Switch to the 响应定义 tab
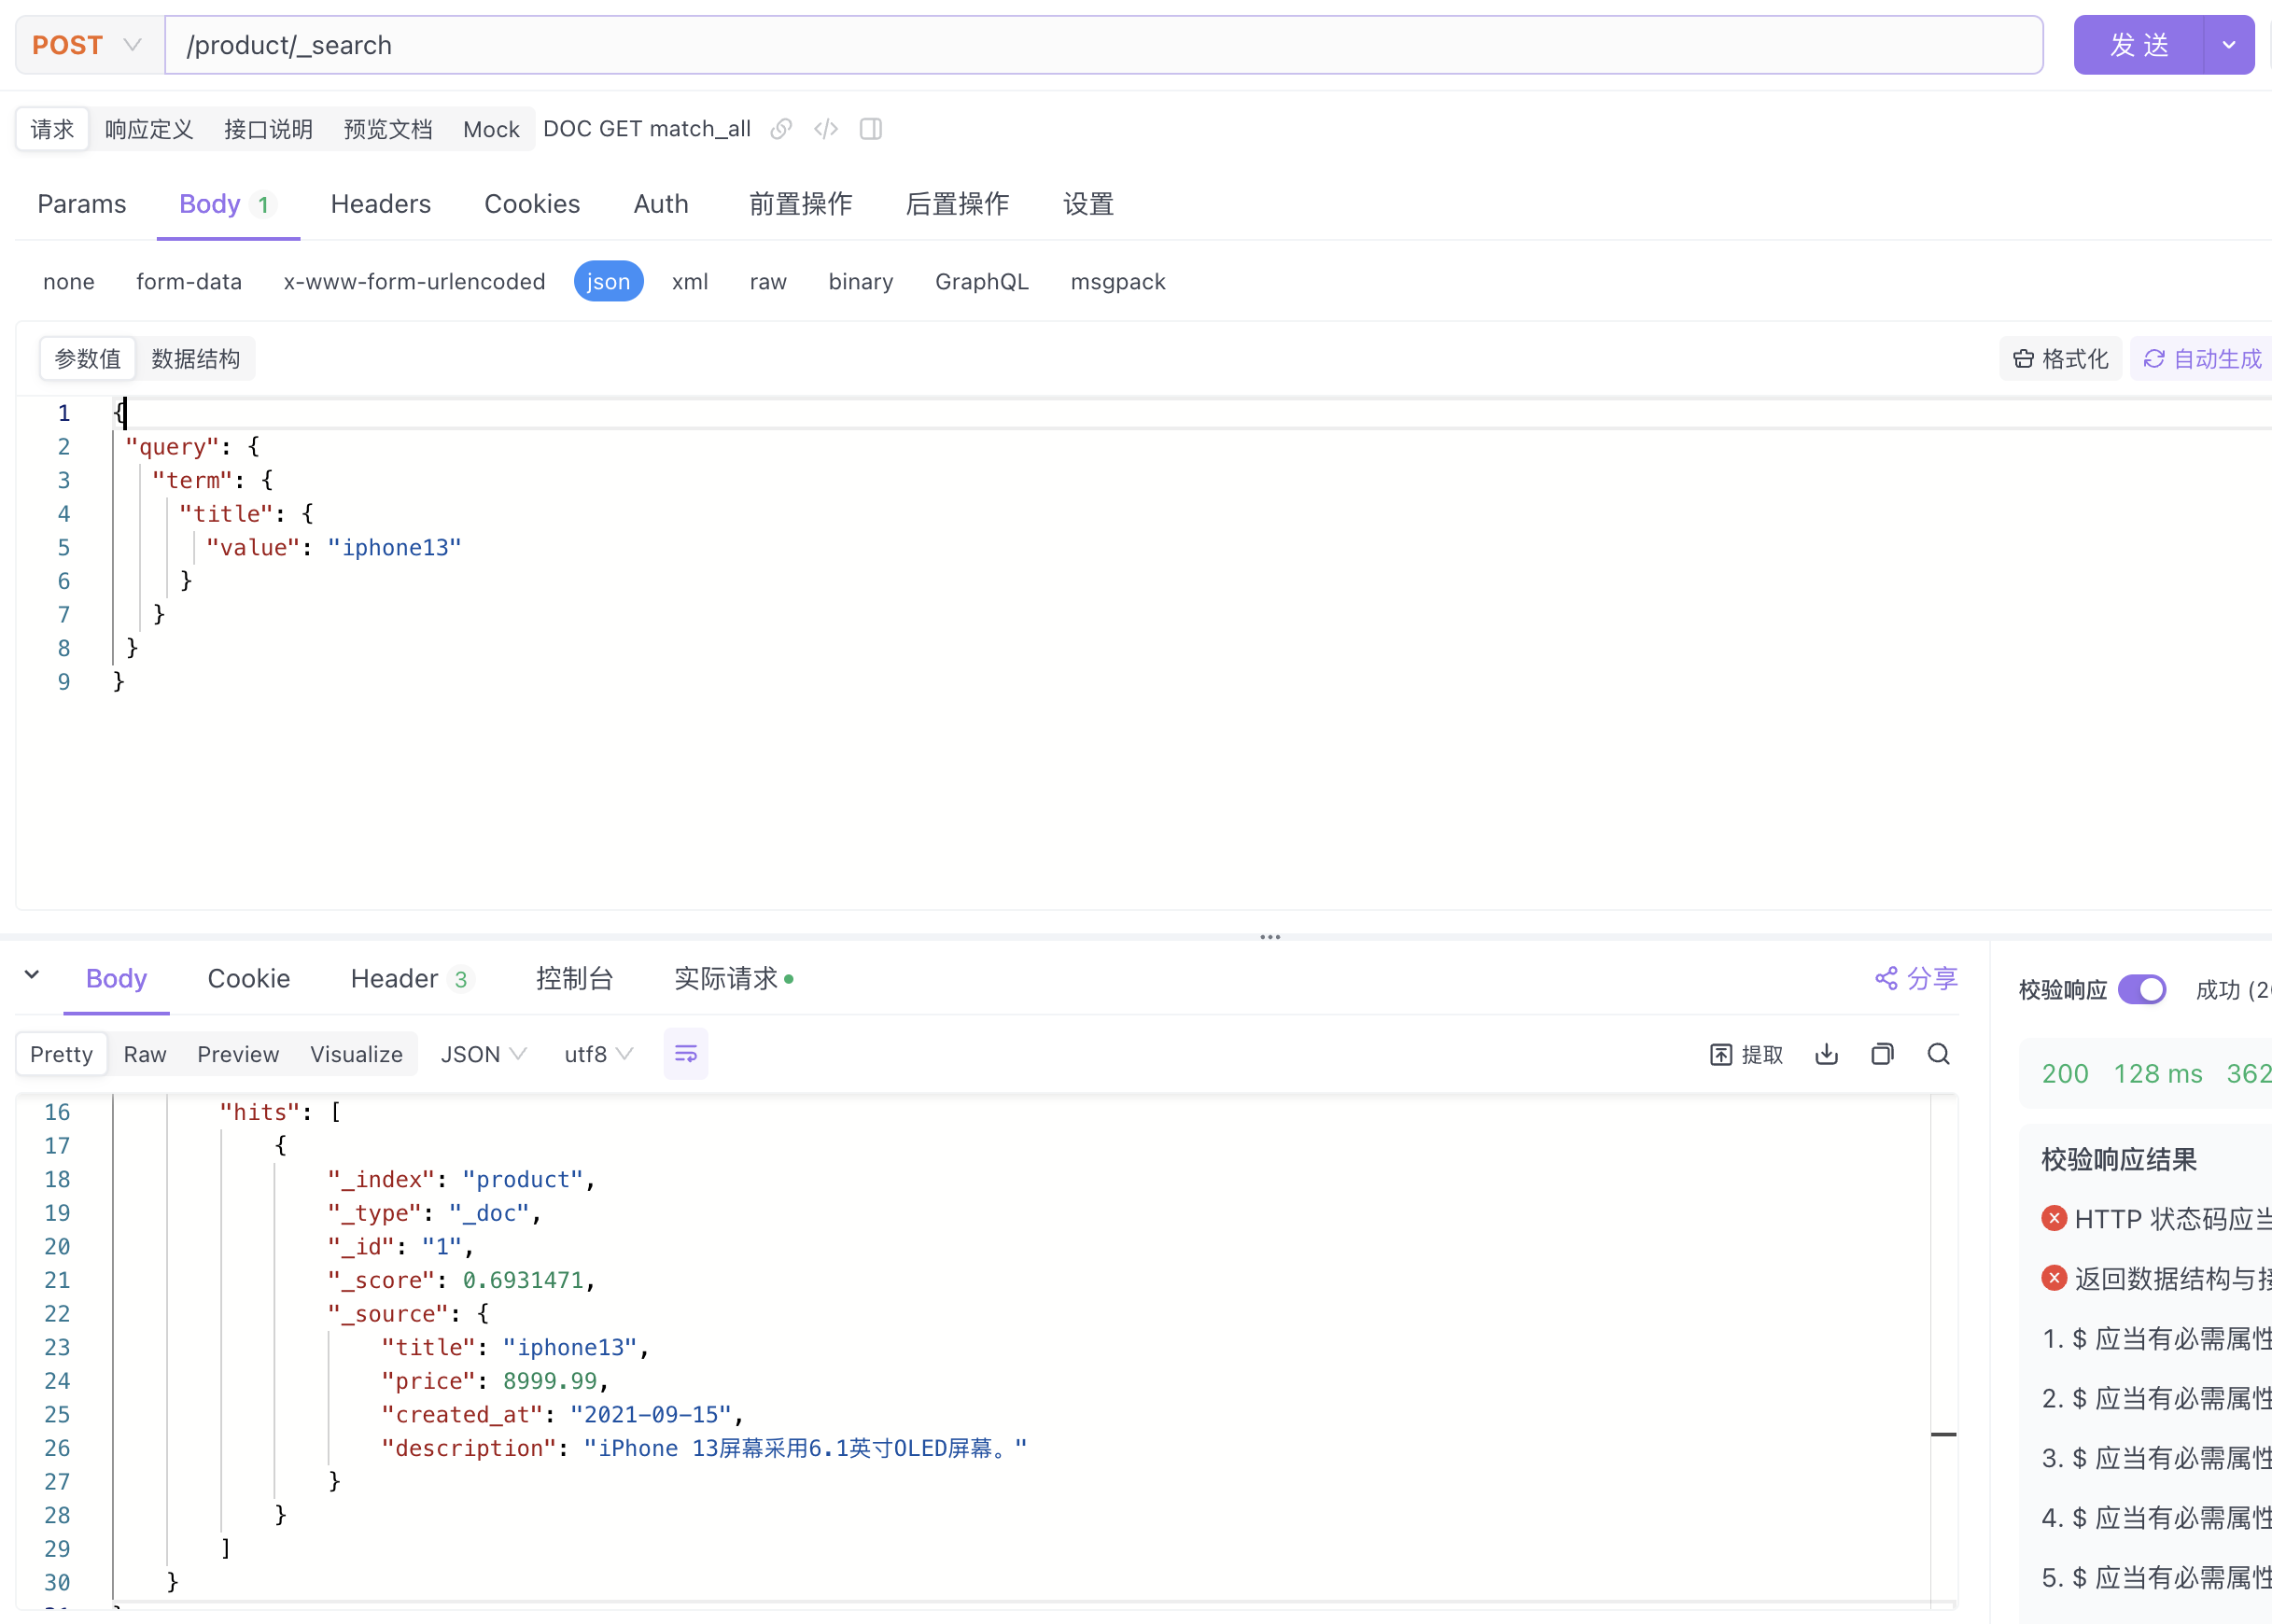The image size is (2272, 1624). pyautogui.click(x=149, y=129)
